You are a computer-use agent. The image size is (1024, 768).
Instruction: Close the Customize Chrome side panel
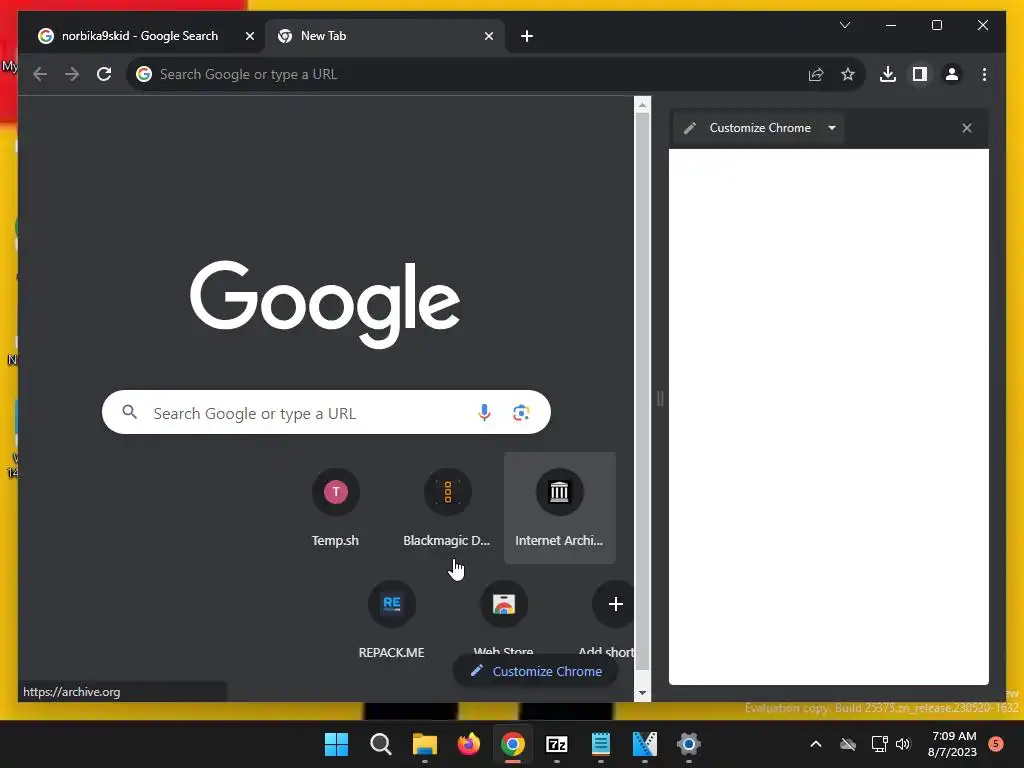click(x=967, y=128)
